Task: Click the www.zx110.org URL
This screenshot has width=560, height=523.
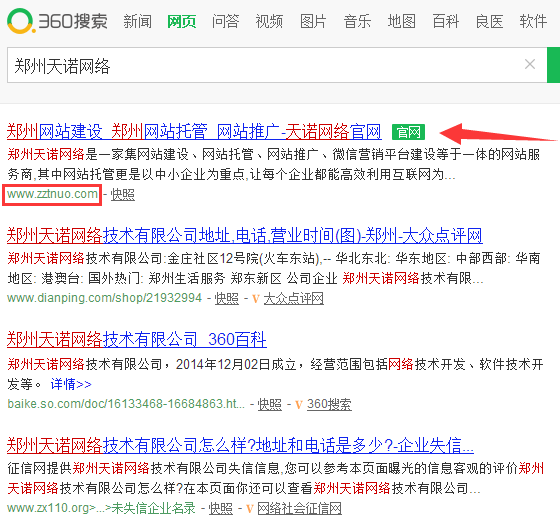Action: click(48, 508)
